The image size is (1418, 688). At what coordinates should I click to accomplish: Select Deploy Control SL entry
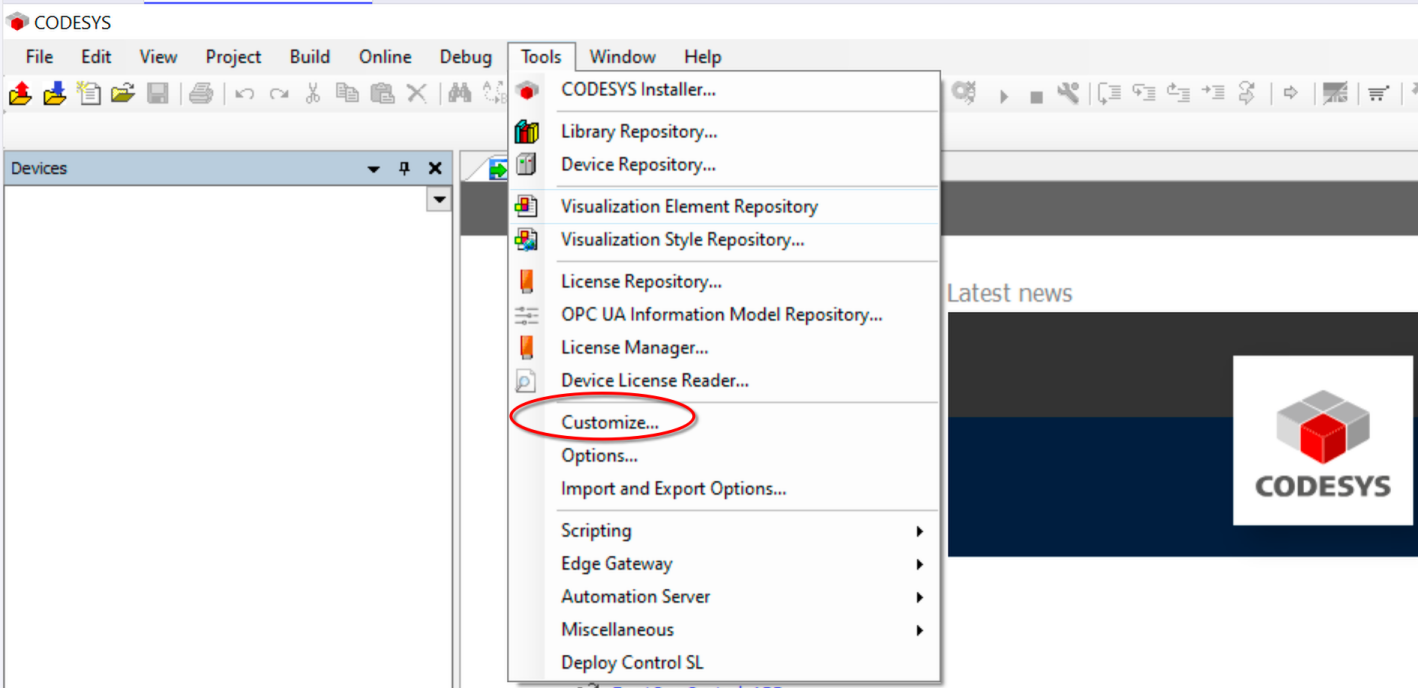(x=725, y=663)
